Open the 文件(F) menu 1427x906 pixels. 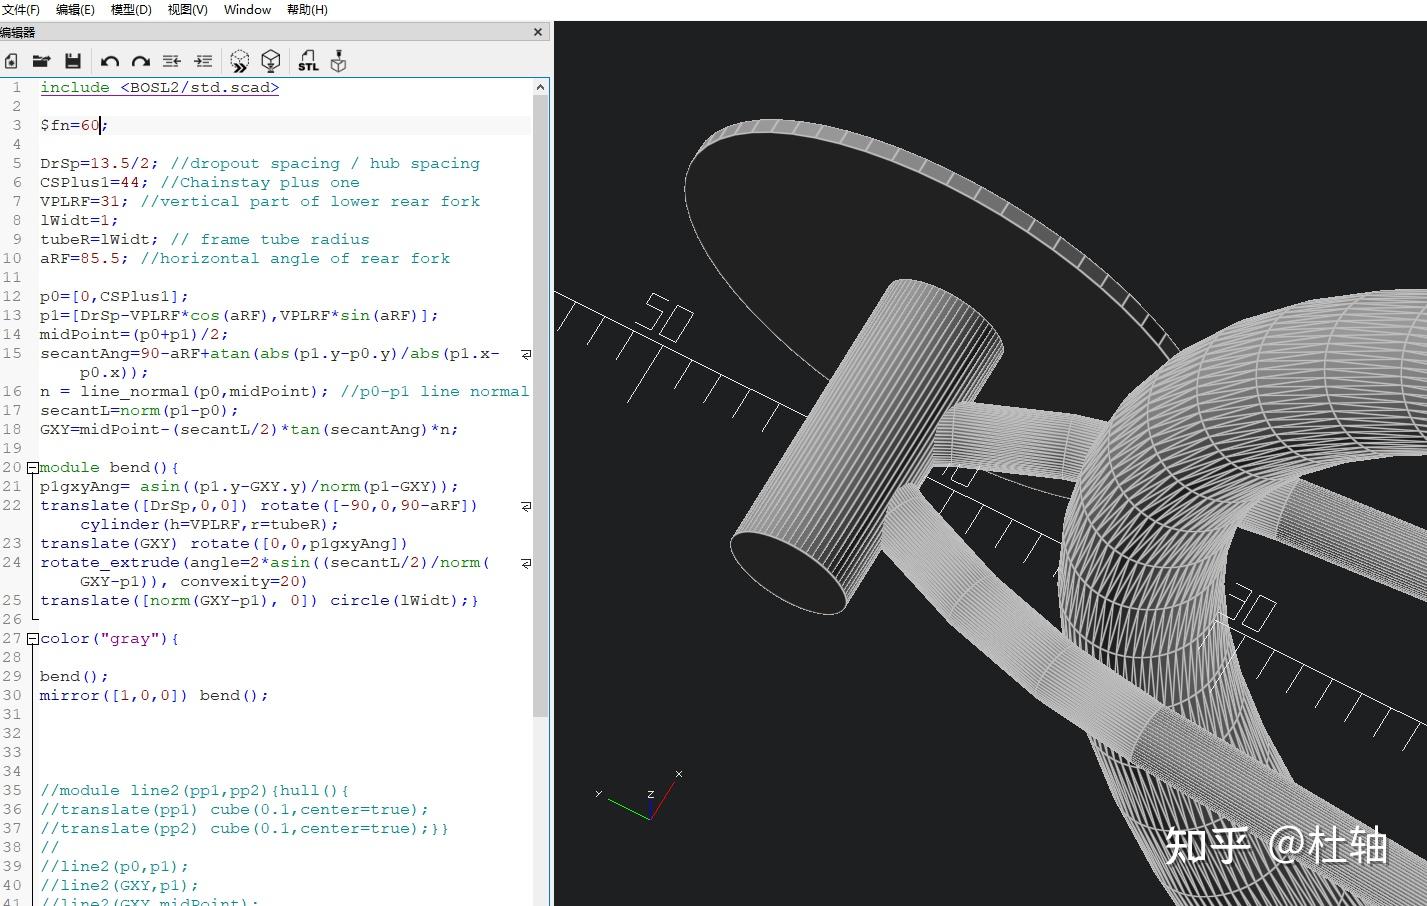click(x=20, y=10)
